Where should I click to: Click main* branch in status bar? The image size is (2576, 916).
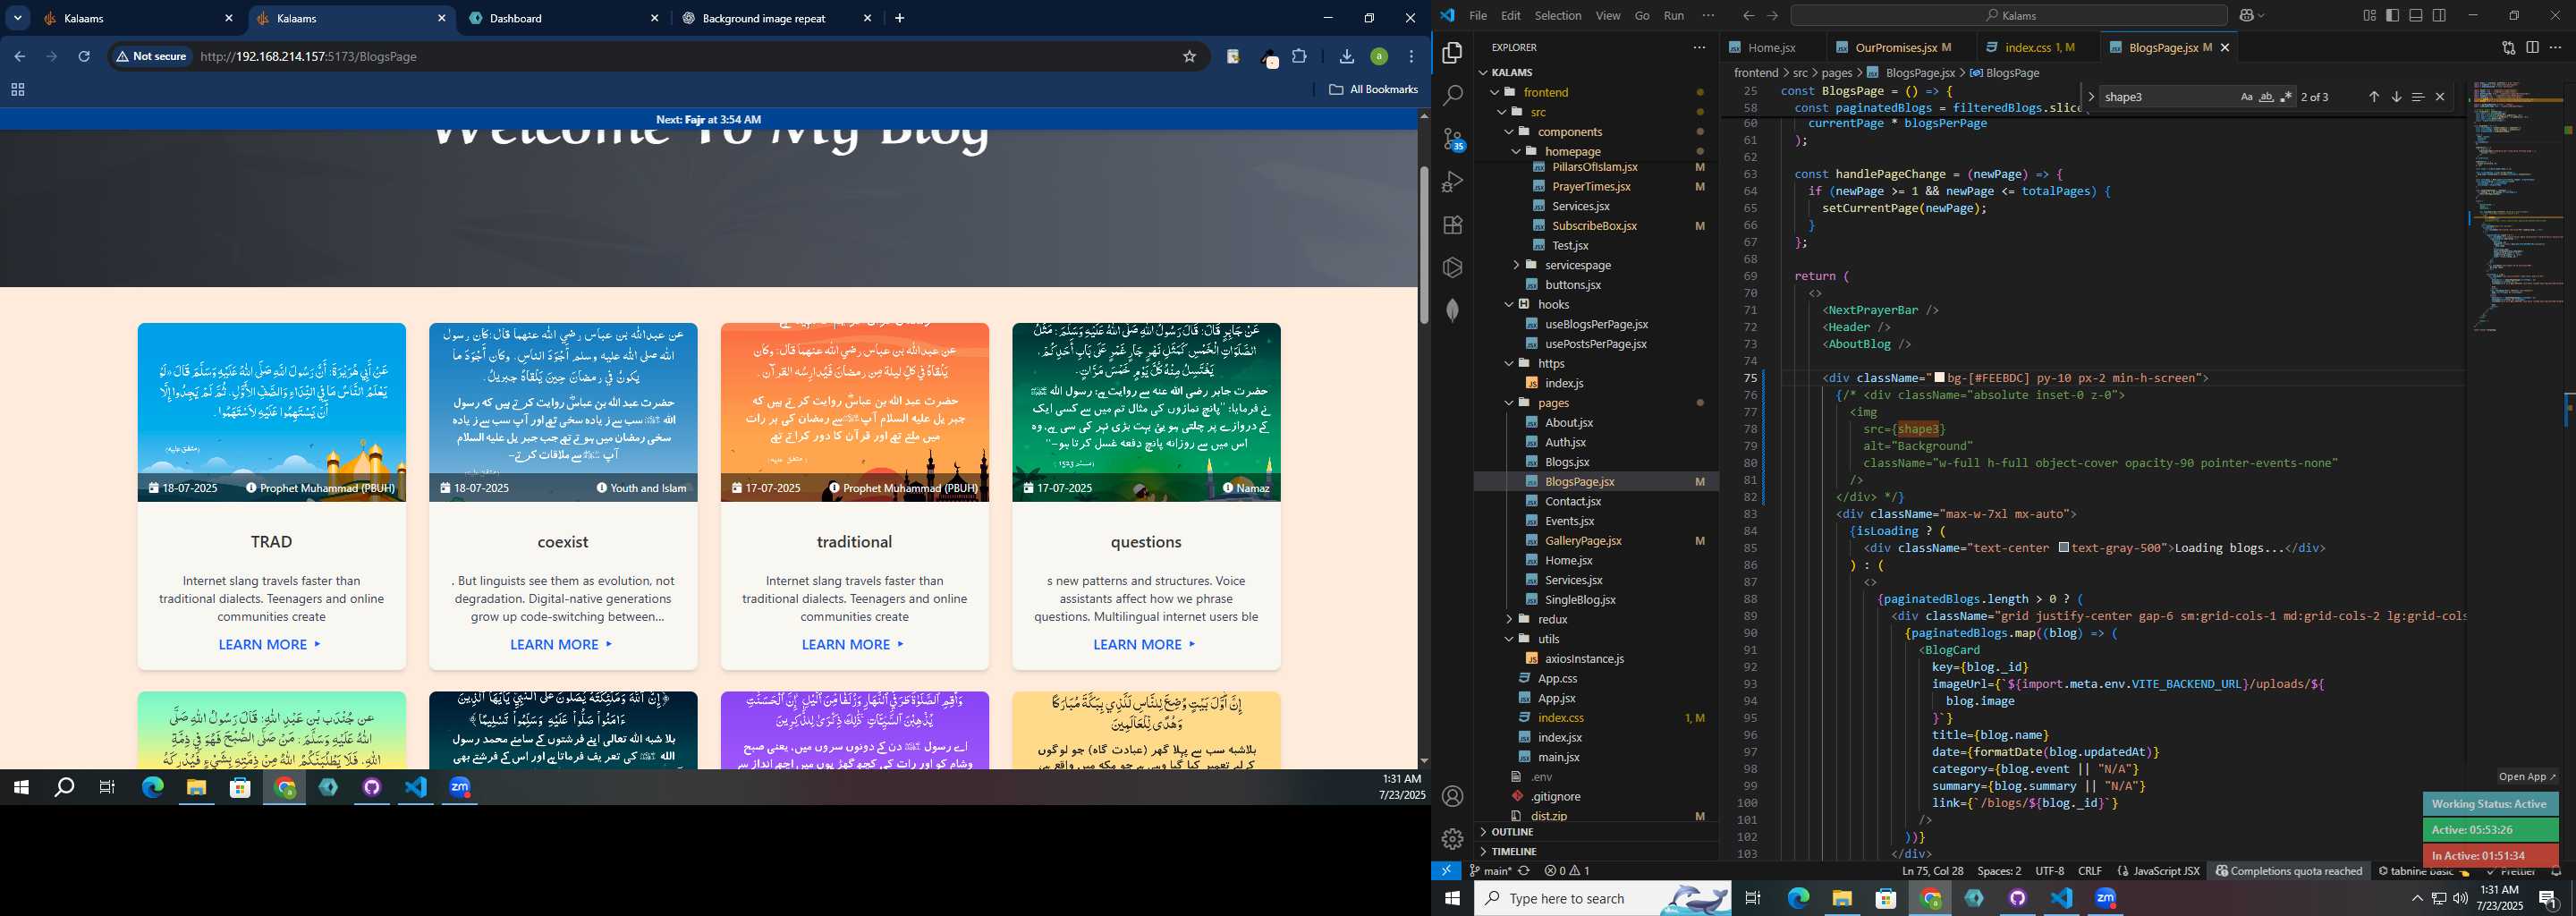[x=1490, y=871]
